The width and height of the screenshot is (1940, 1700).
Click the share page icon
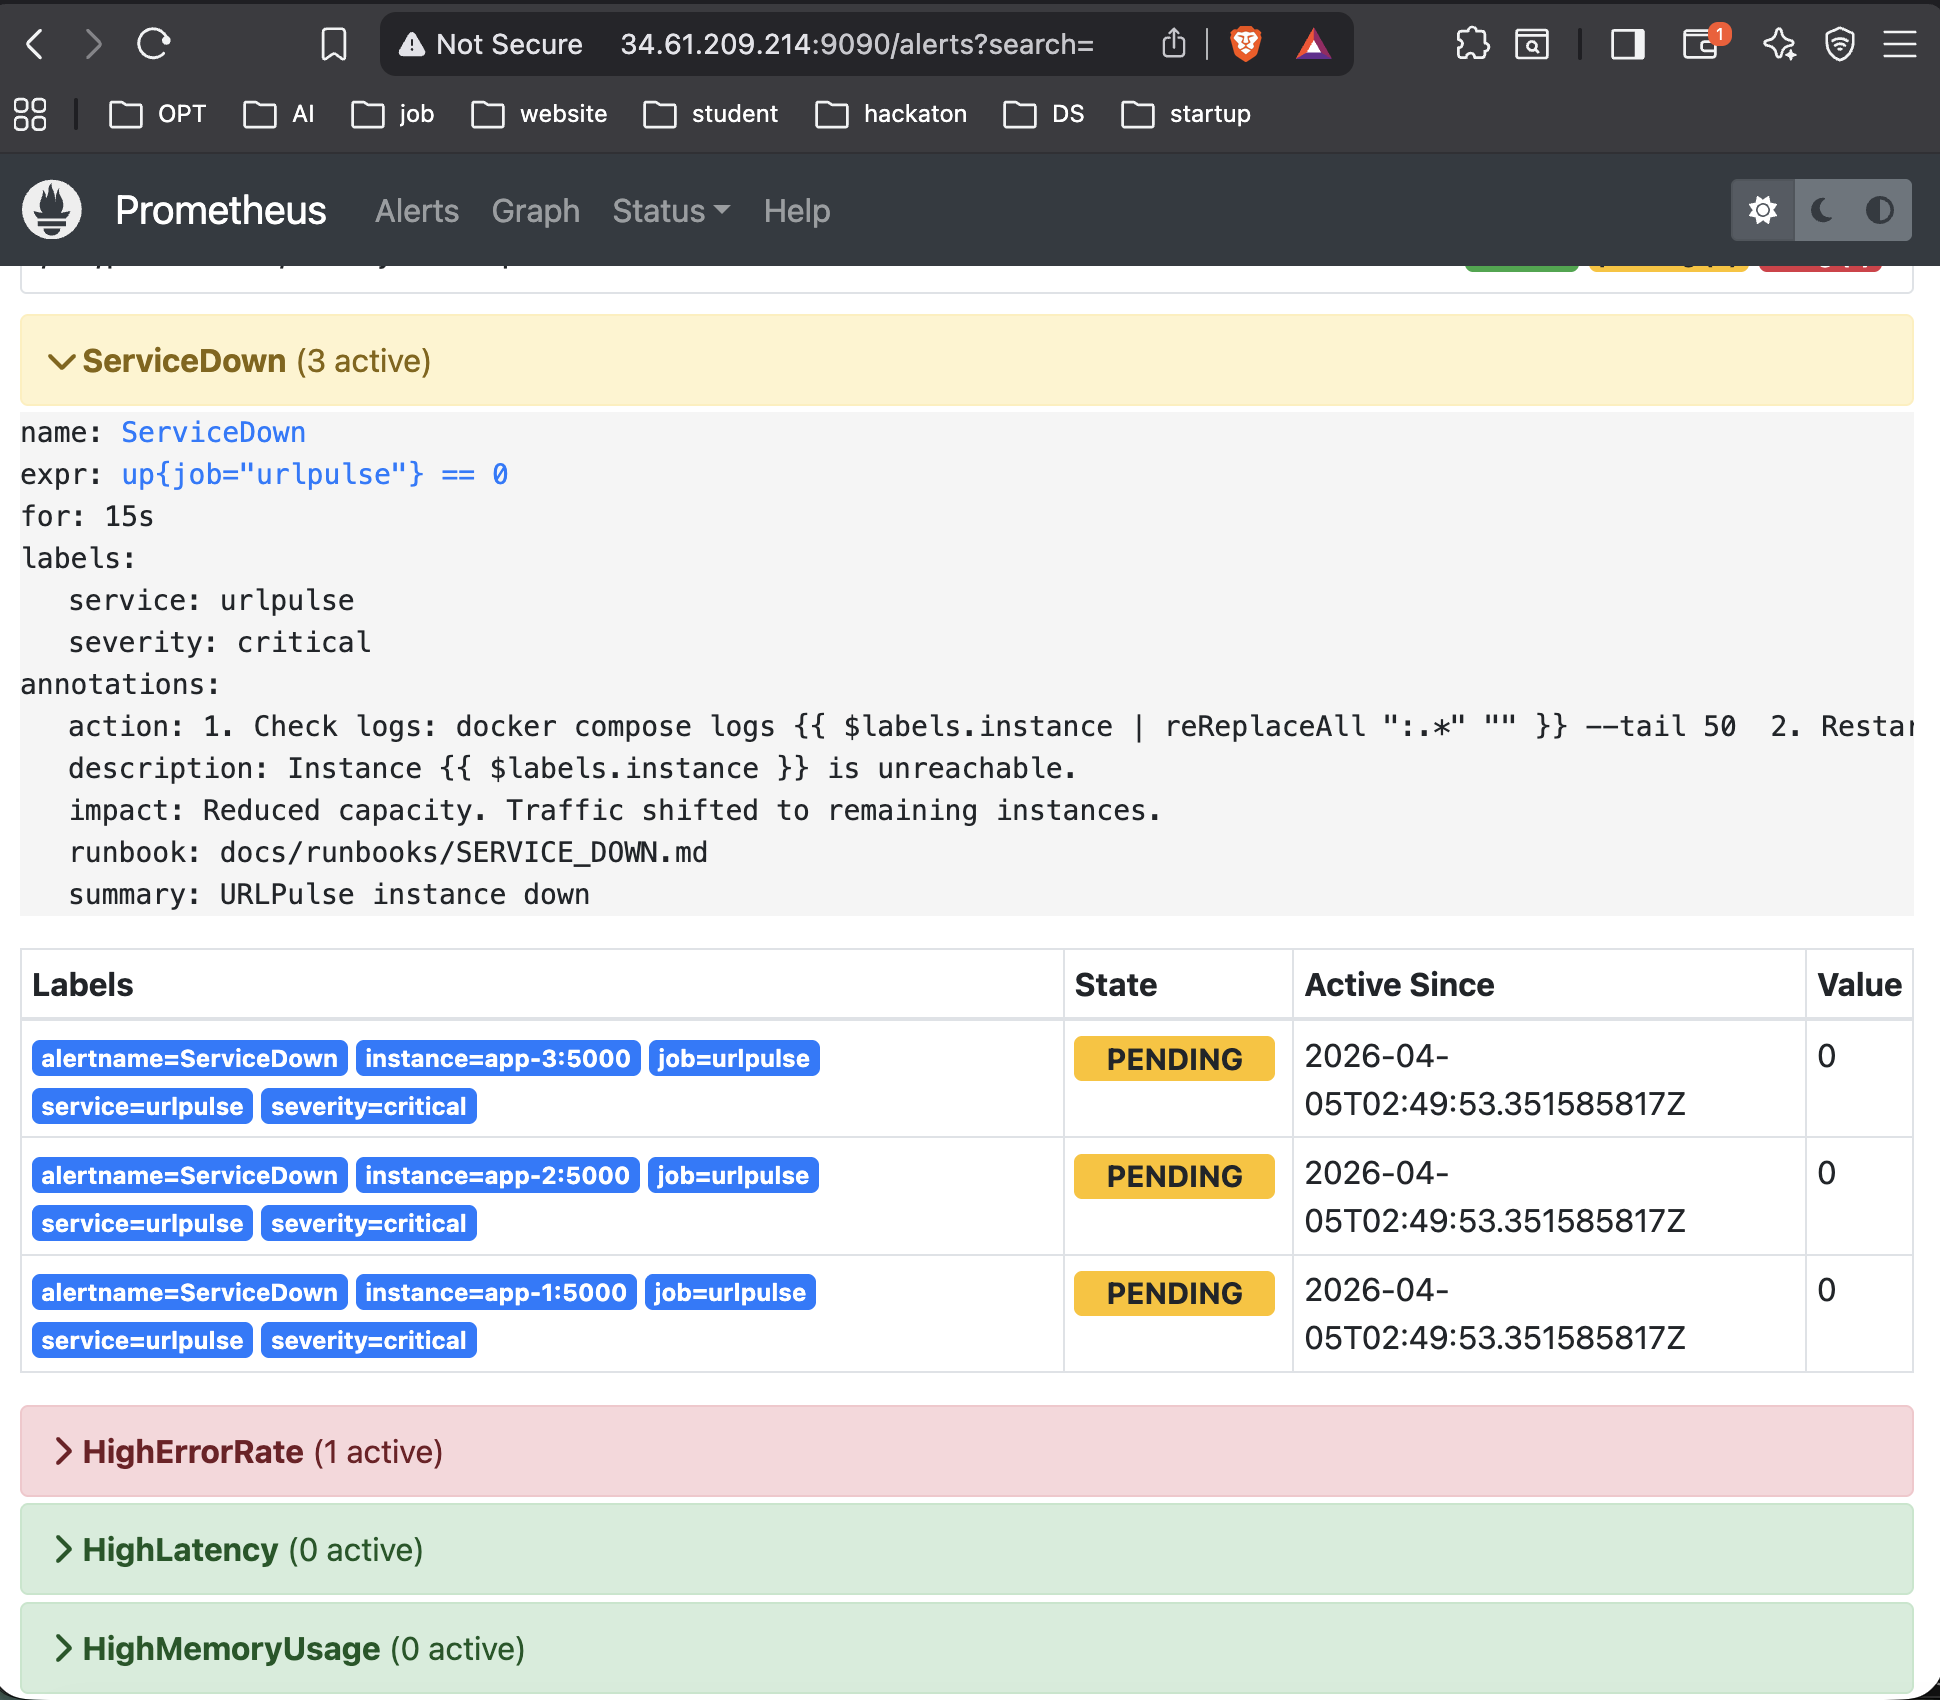coord(1174,44)
